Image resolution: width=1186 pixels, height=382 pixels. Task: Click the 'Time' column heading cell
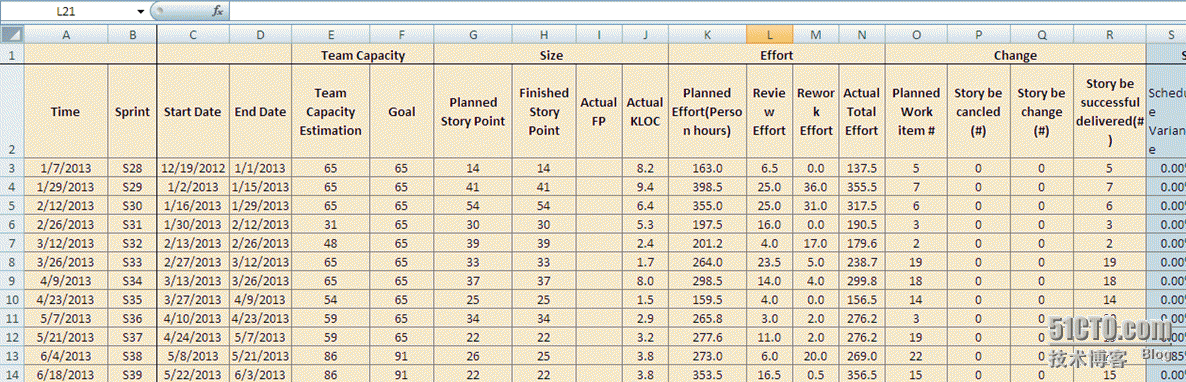click(66, 112)
